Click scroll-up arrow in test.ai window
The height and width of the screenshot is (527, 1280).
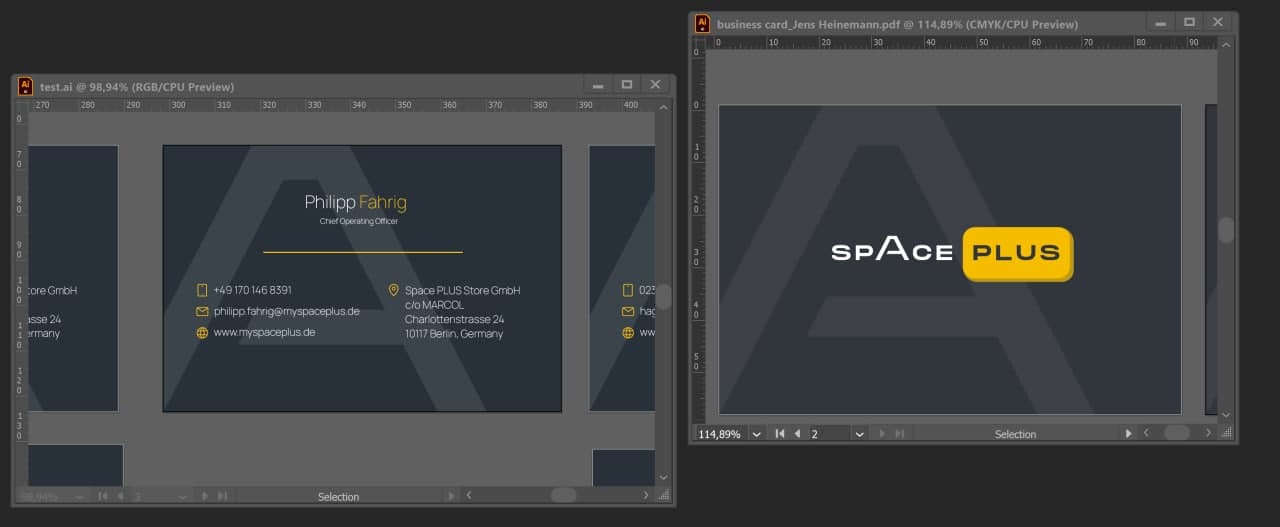(x=663, y=106)
